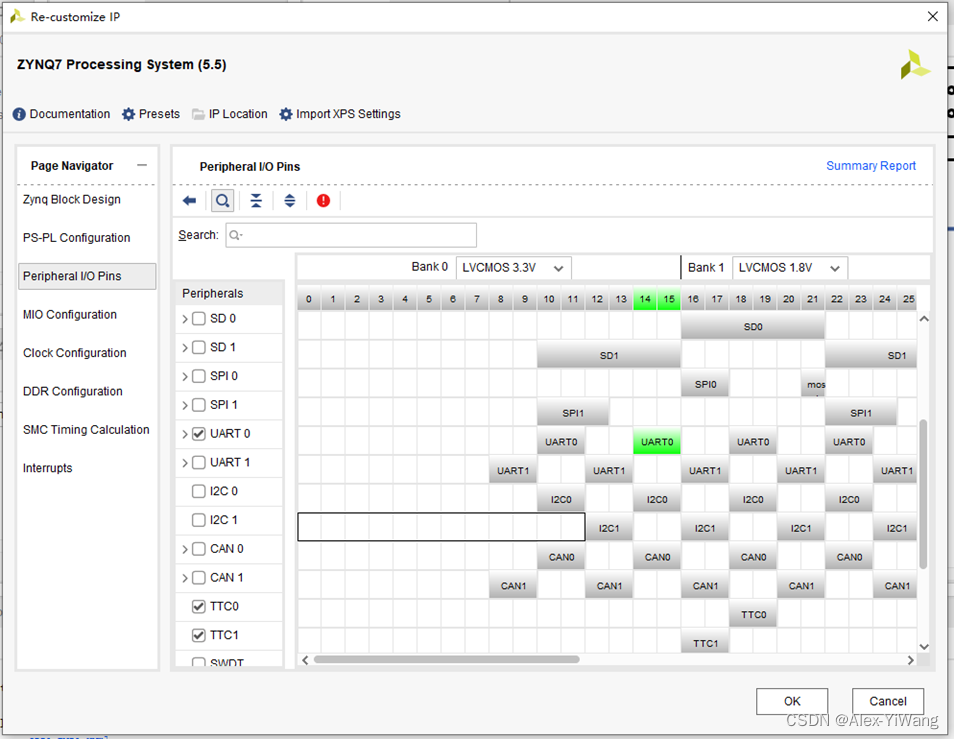Expand the CAN 1 peripheral row

point(185,578)
